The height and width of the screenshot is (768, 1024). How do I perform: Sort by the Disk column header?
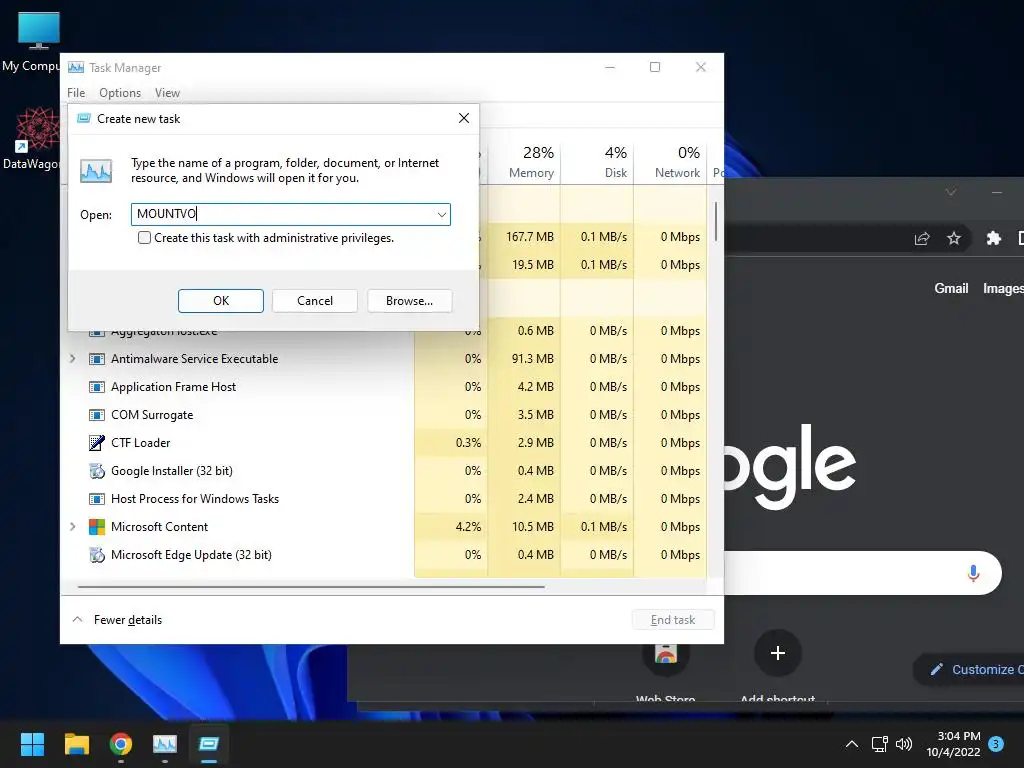pyautogui.click(x=597, y=162)
